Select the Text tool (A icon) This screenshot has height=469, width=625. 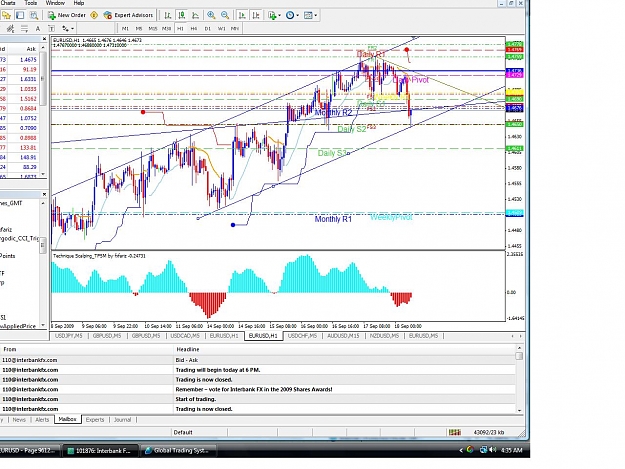(x=38, y=28)
